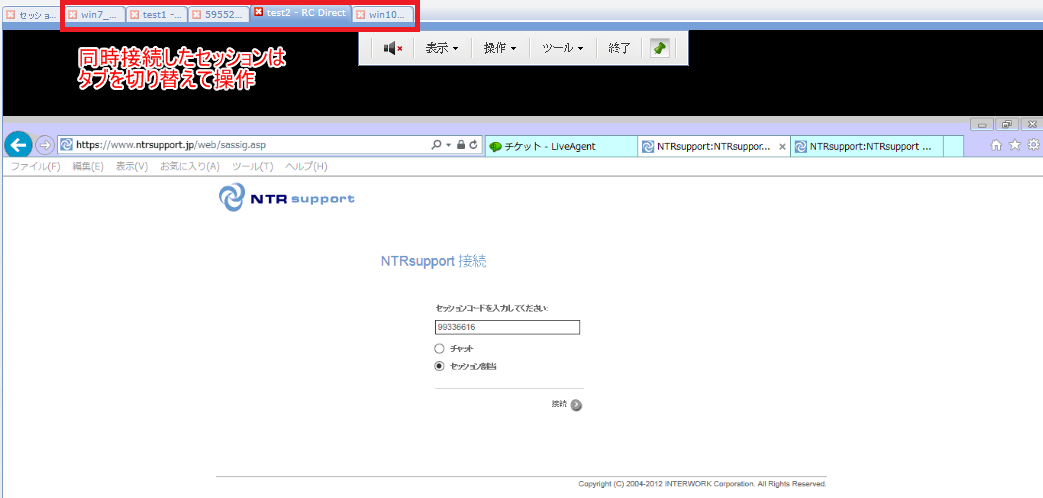The width and height of the screenshot is (1043, 498).
Task: Open the rightmost NTRsupport browser tab
Action: click(867, 147)
